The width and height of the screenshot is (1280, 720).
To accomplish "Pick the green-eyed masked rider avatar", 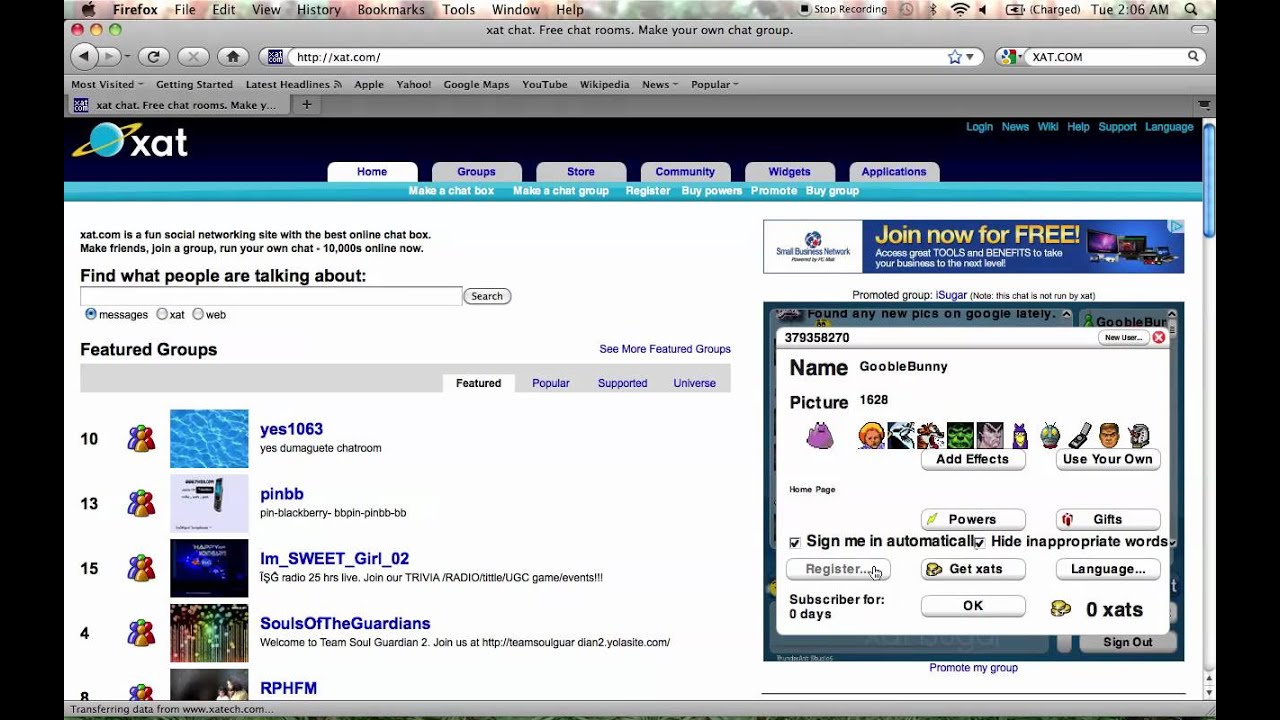I will pos(1050,436).
